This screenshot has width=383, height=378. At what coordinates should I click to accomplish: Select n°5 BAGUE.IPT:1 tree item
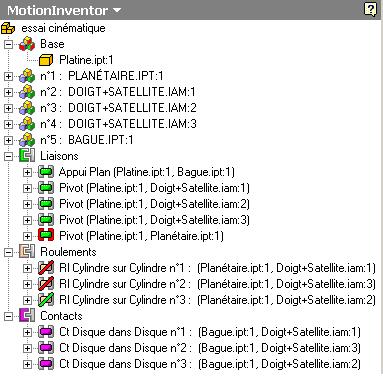pyautogui.click(x=87, y=140)
